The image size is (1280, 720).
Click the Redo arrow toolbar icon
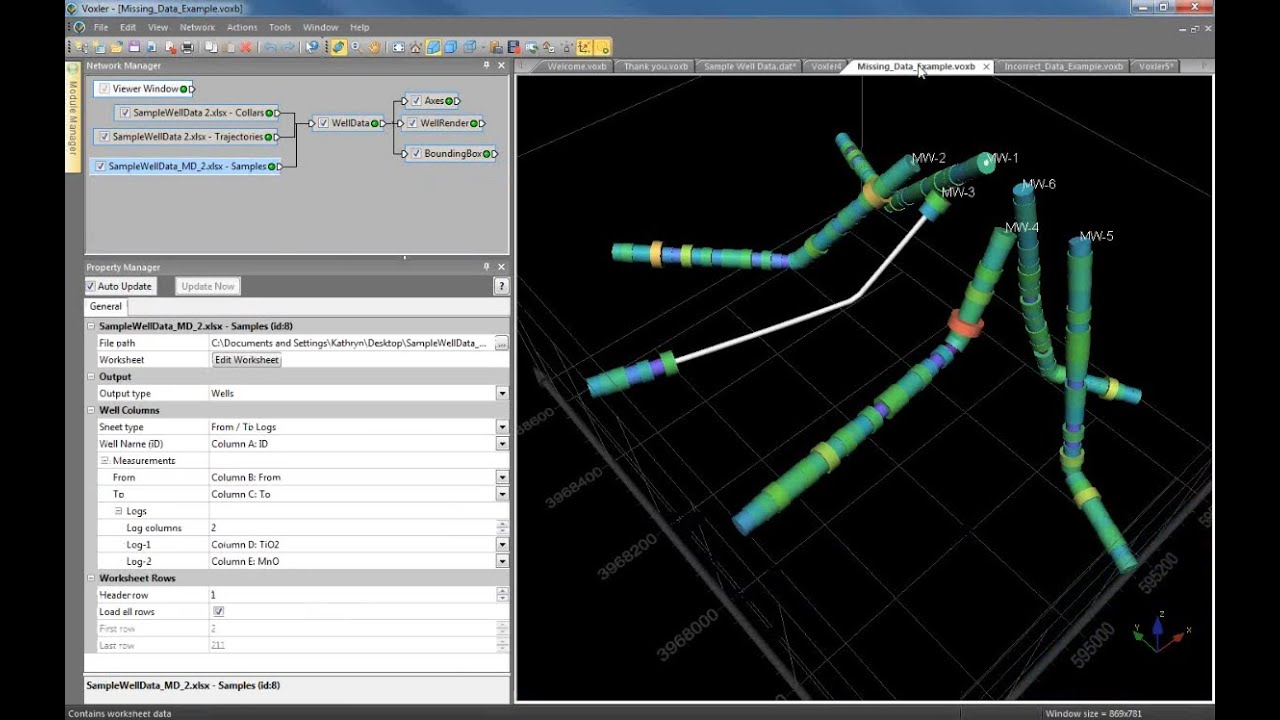[x=289, y=47]
